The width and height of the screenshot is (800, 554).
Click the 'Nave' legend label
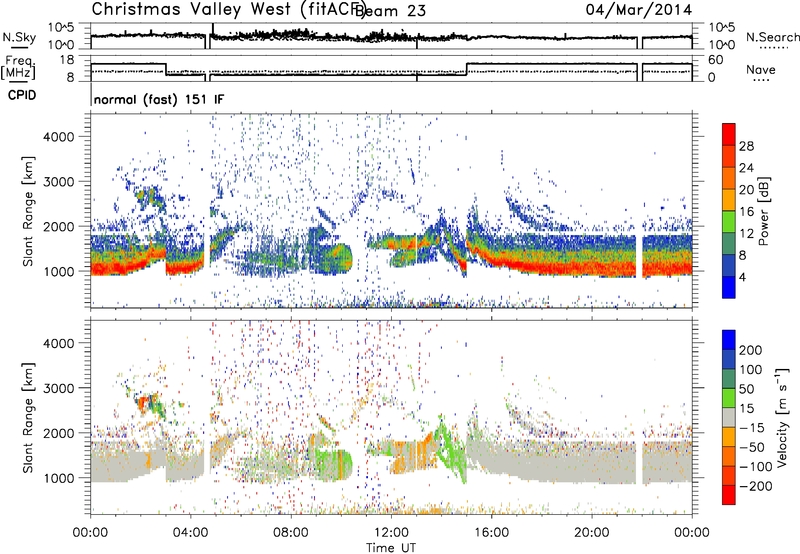click(x=760, y=69)
